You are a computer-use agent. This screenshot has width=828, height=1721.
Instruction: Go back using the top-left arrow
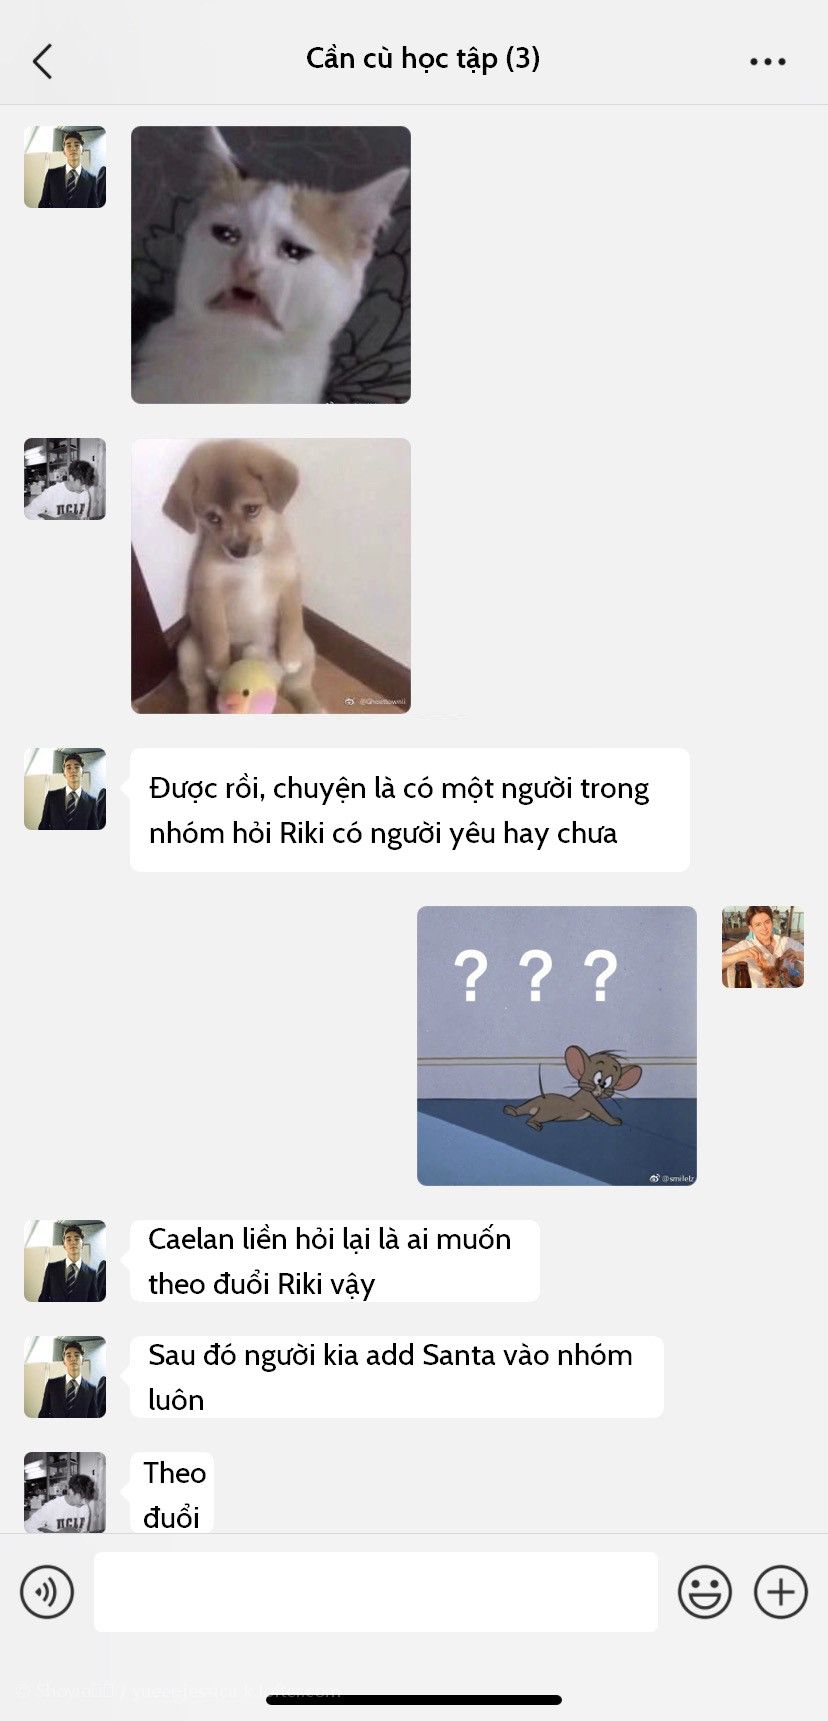tap(42, 62)
